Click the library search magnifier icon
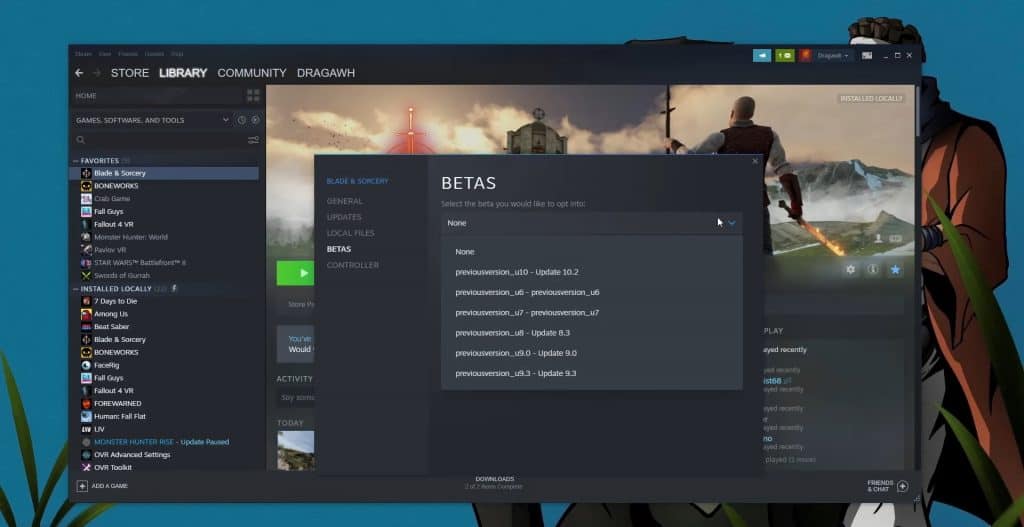Screen dimensions: 1024x527 pos(81,140)
